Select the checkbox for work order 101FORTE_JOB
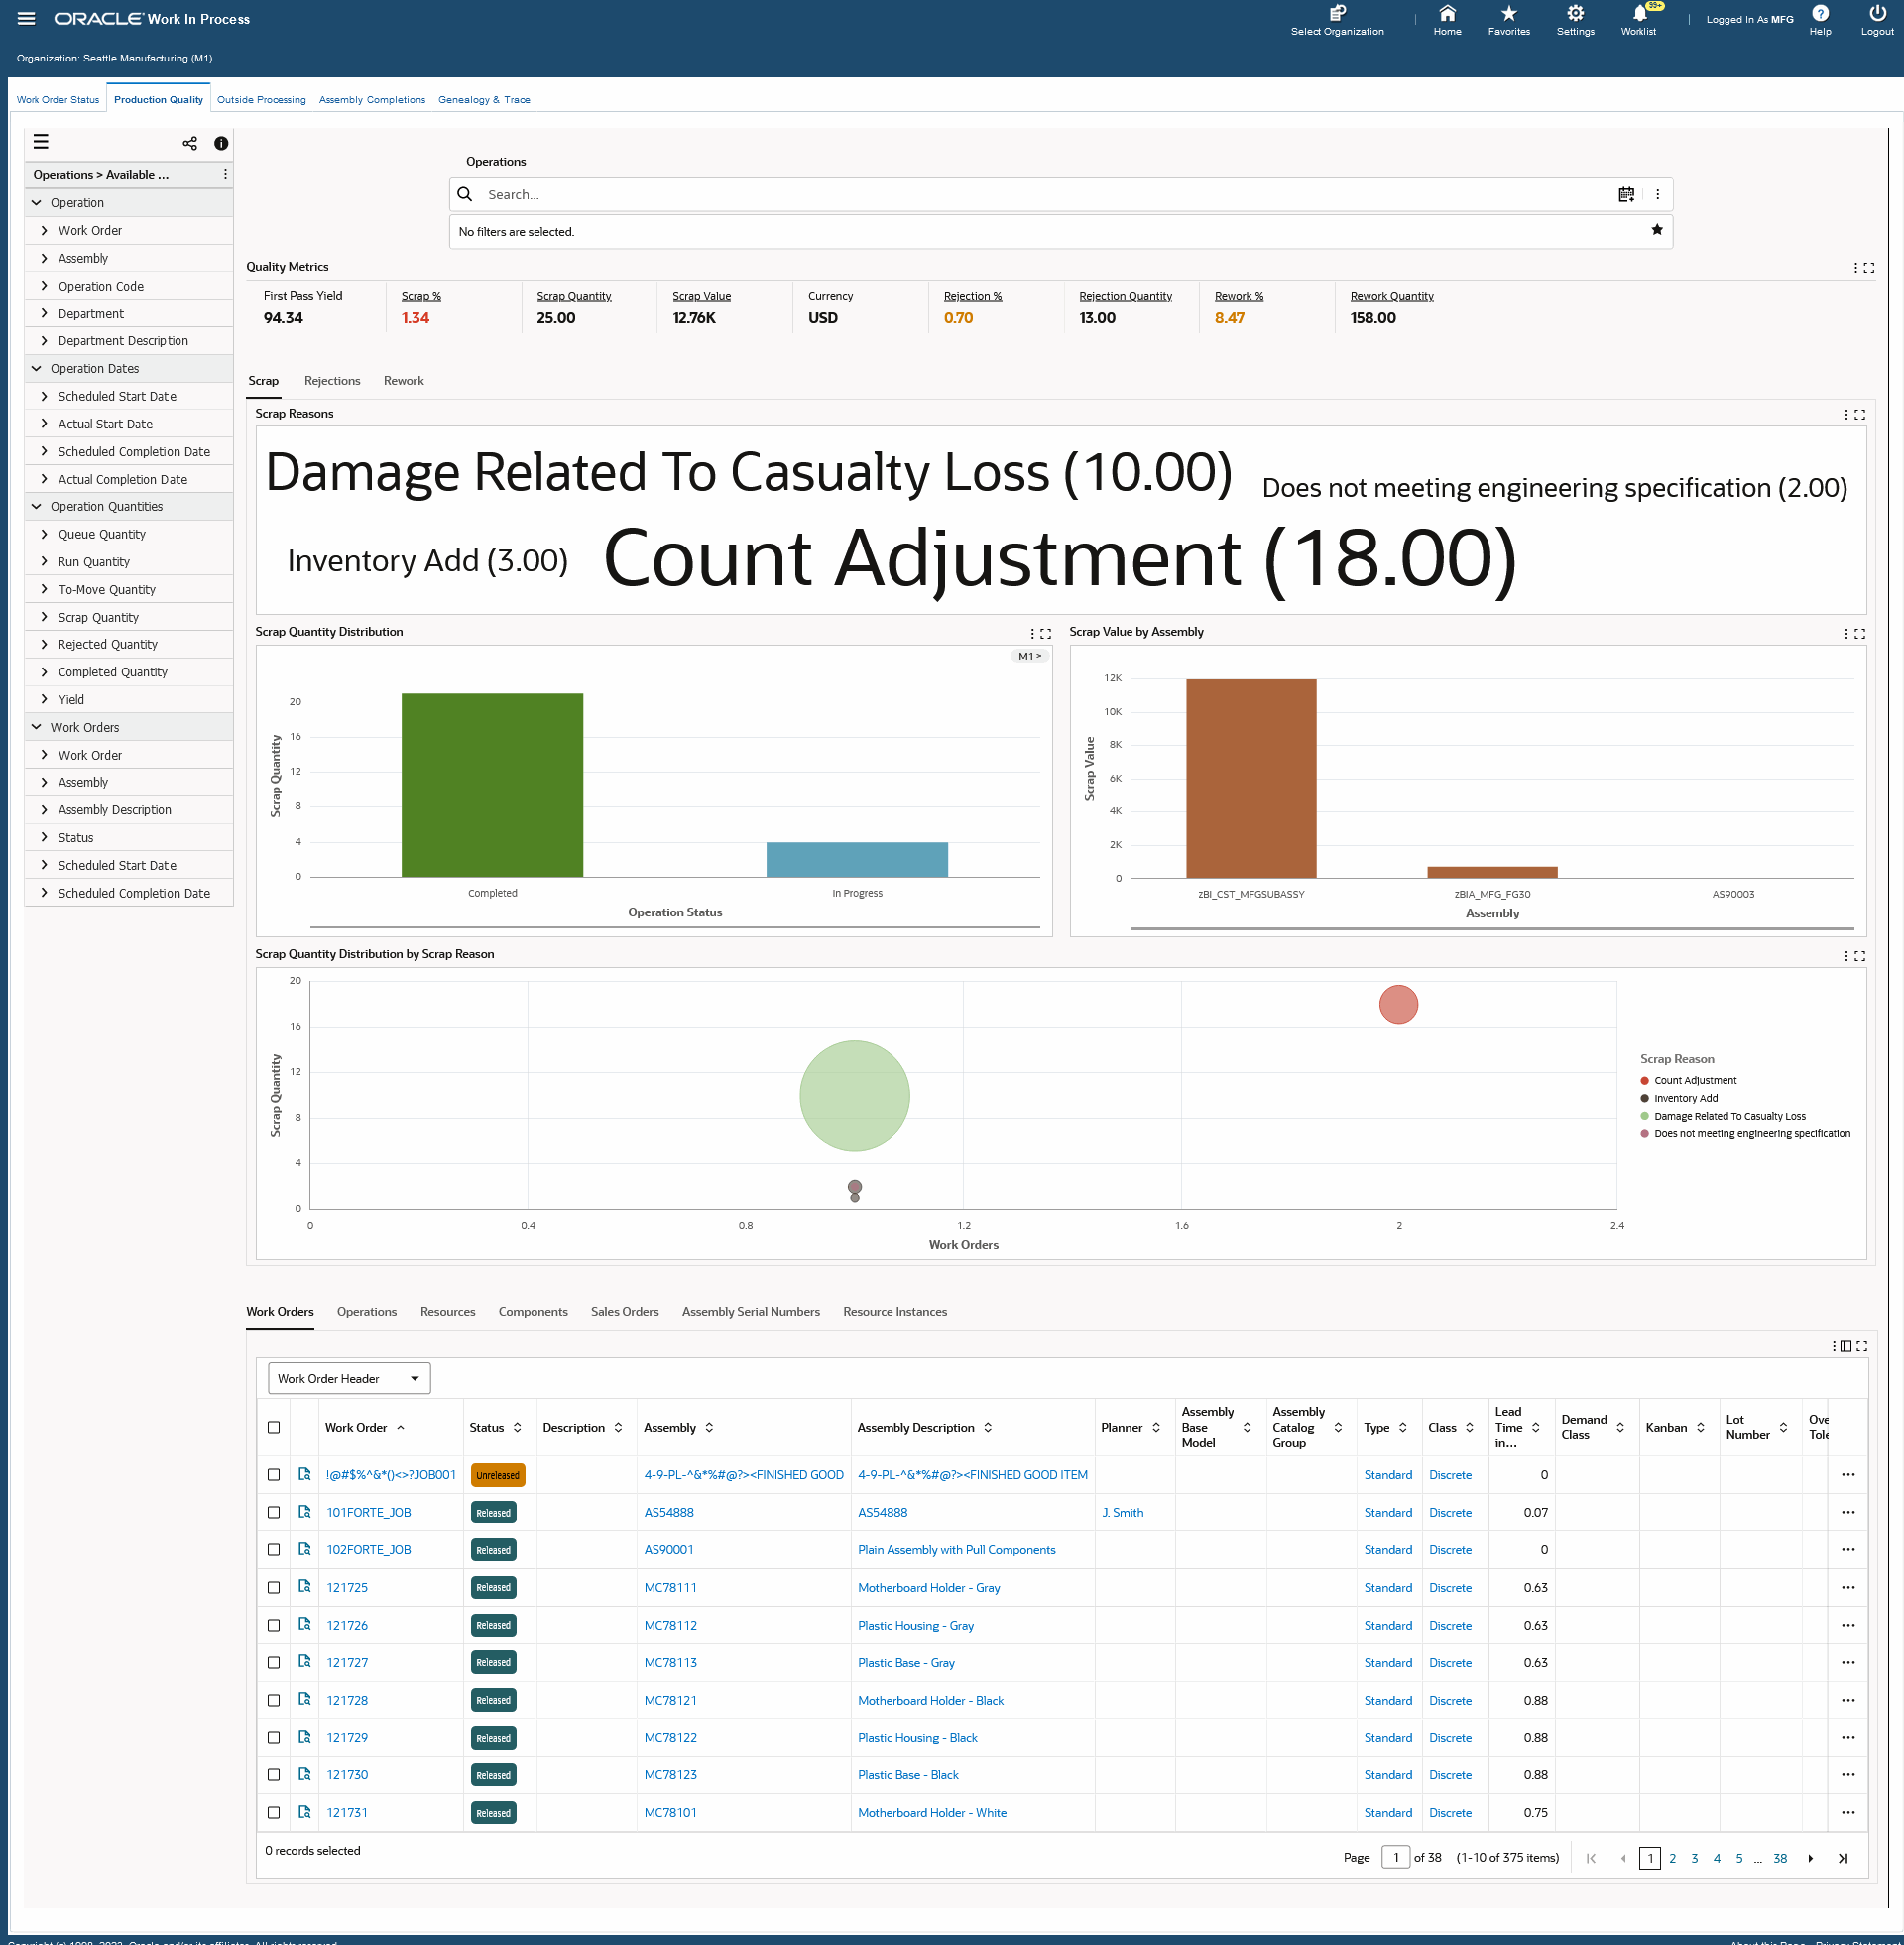This screenshot has width=1904, height=1945. pyautogui.click(x=274, y=1512)
